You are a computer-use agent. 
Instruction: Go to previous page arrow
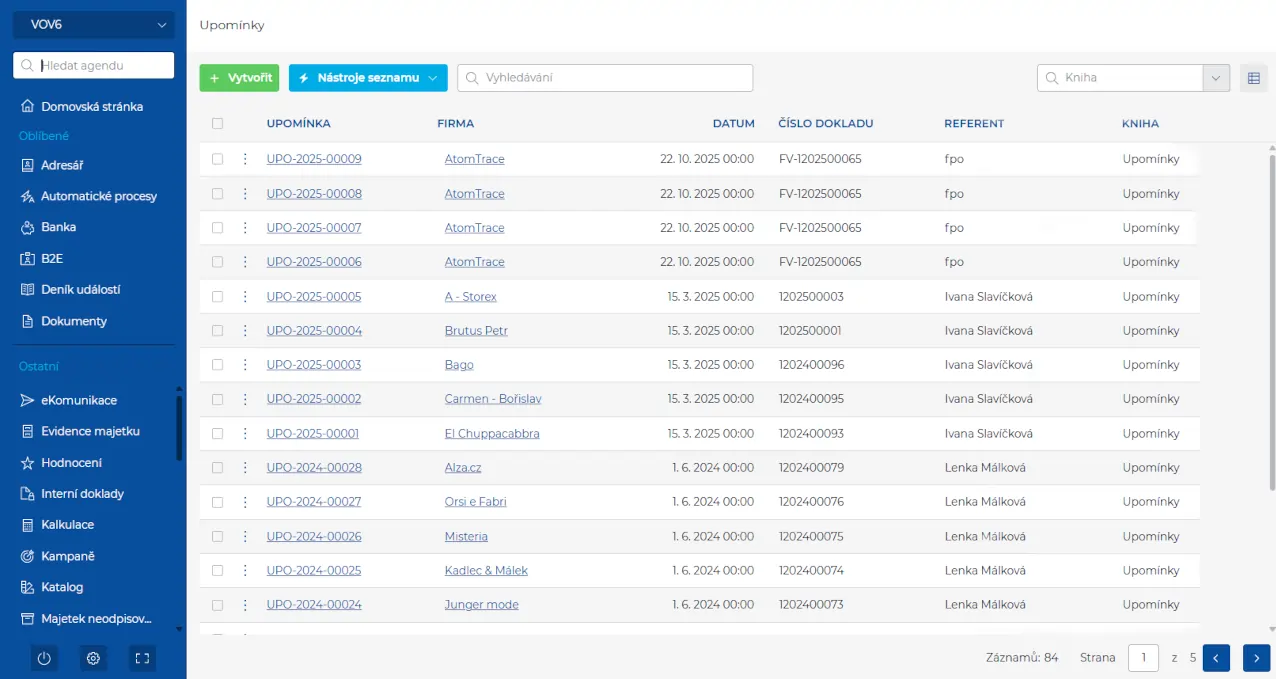click(1216, 657)
